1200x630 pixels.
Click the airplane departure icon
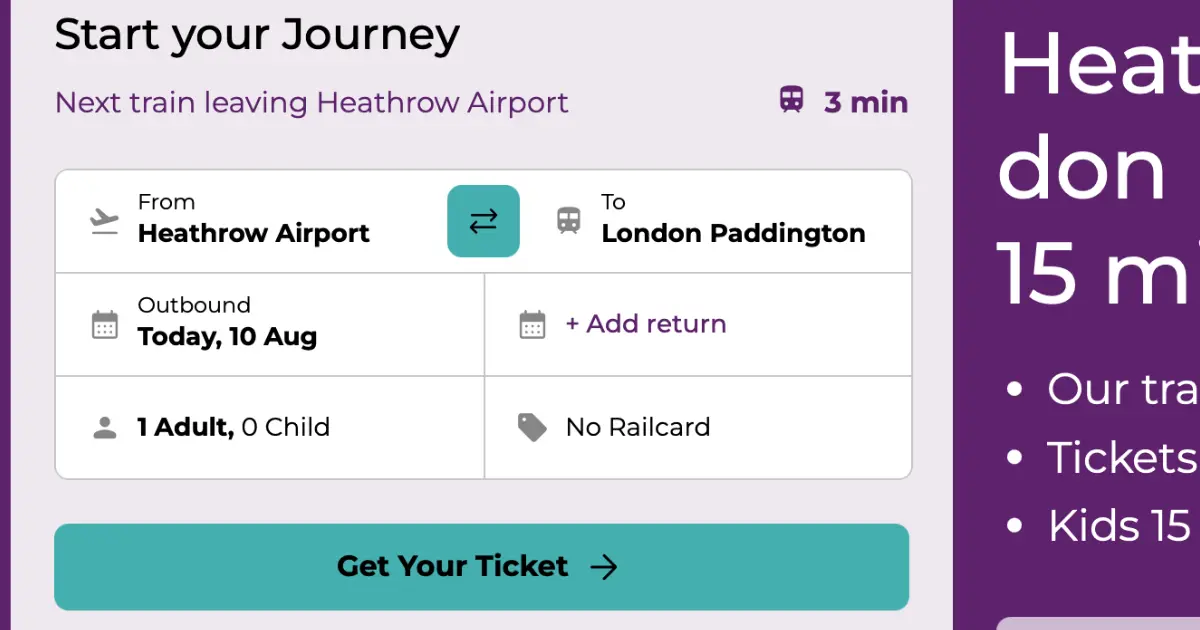[x=104, y=221]
